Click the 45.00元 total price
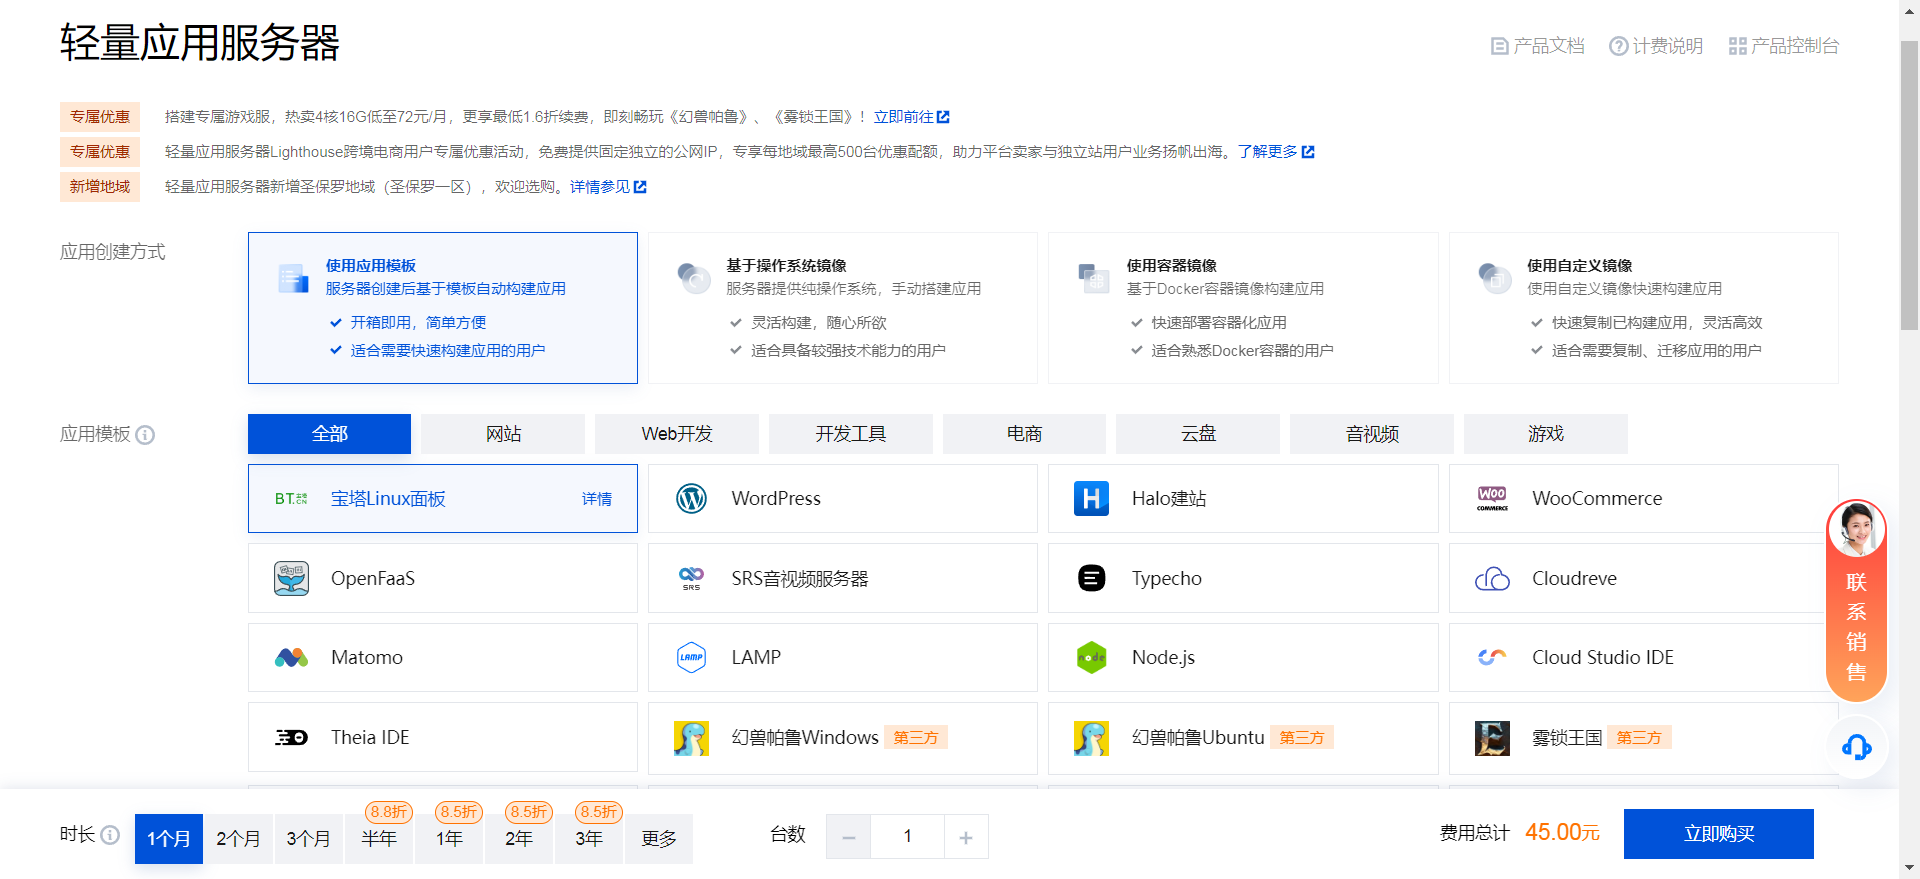The height and width of the screenshot is (879, 1920). point(1562,833)
